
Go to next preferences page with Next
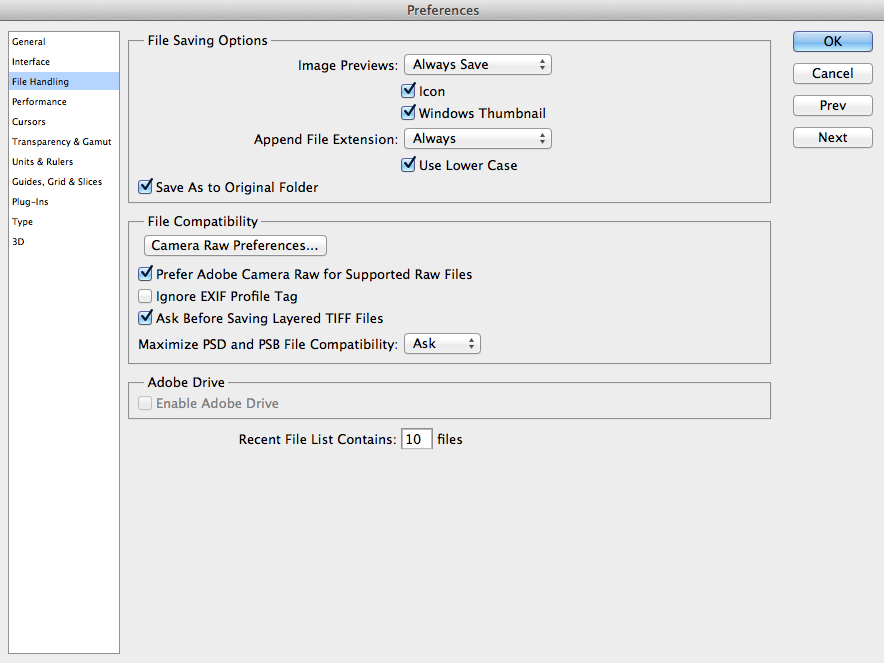pos(832,138)
